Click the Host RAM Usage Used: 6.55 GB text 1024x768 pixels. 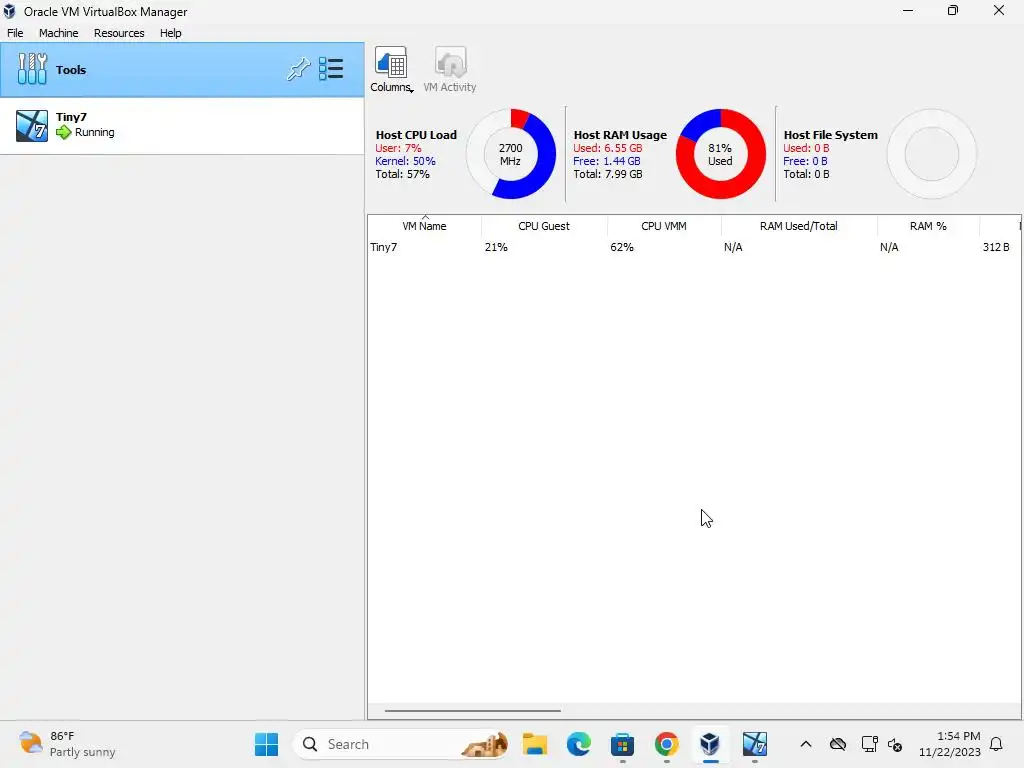point(608,148)
